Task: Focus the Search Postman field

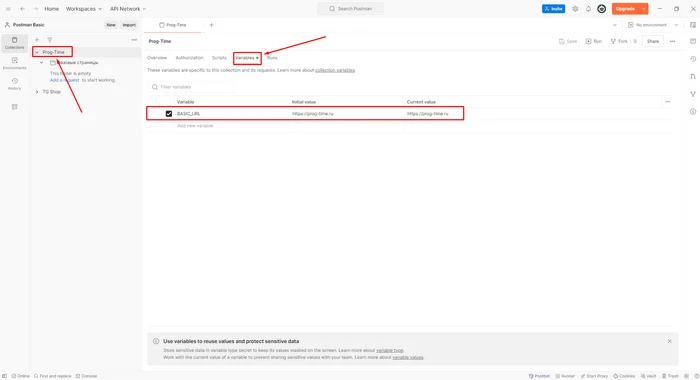Action: [350, 9]
